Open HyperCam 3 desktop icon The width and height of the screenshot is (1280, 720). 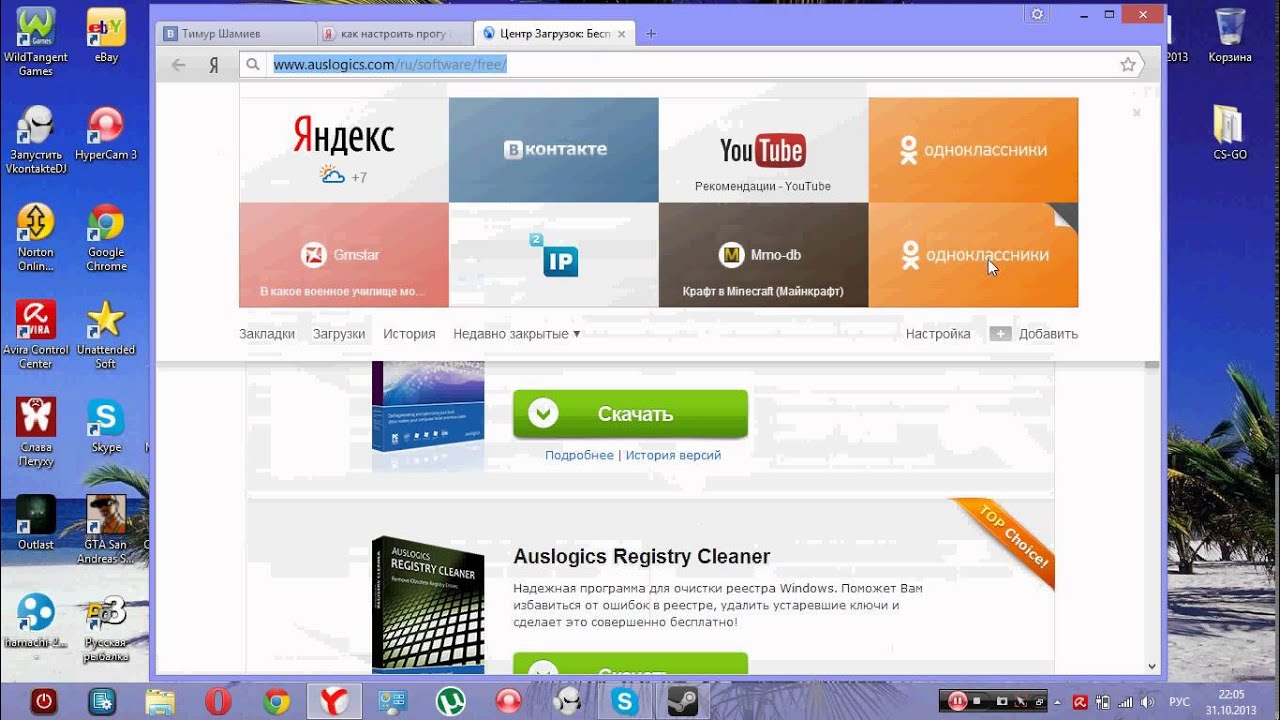[x=106, y=134]
